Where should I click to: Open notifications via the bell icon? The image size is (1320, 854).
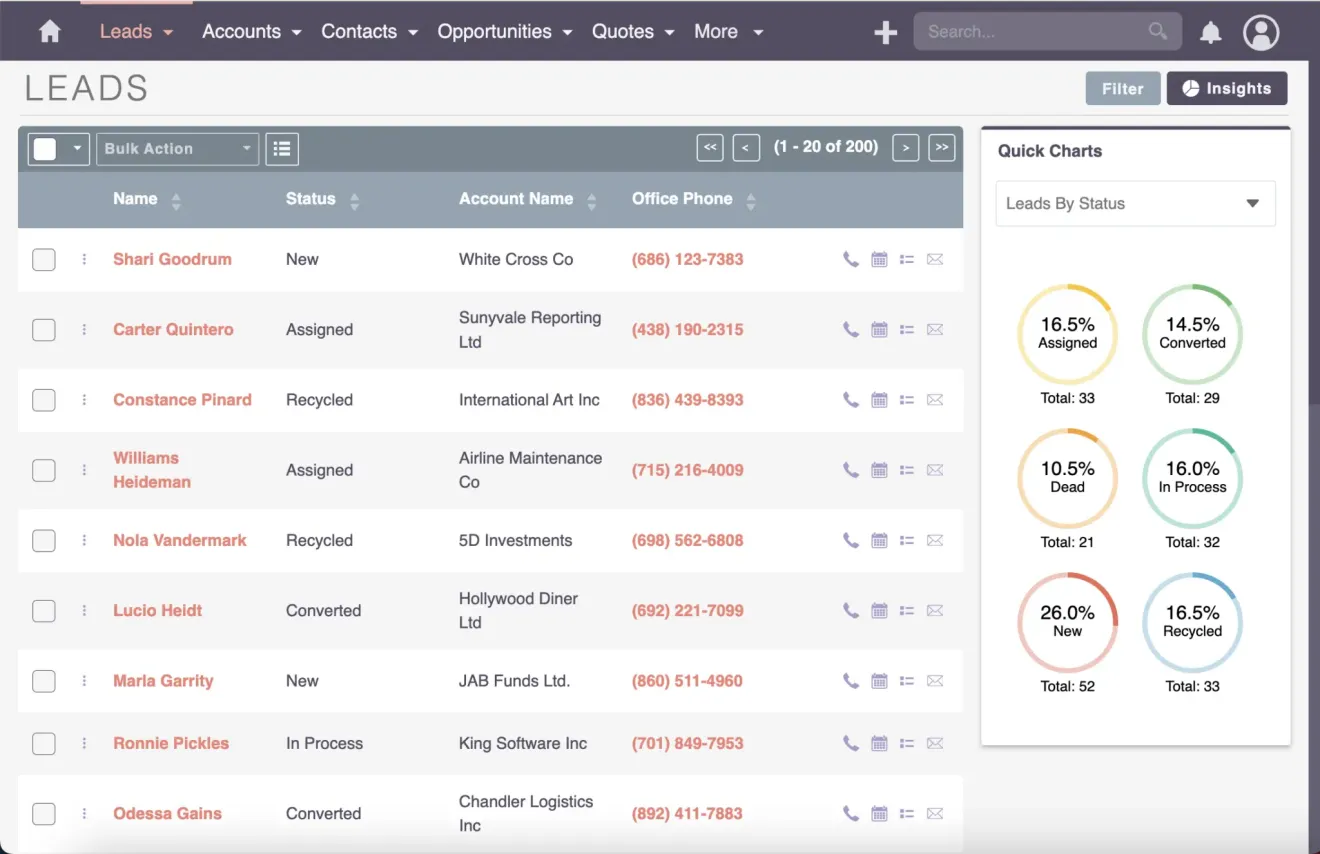[1210, 31]
